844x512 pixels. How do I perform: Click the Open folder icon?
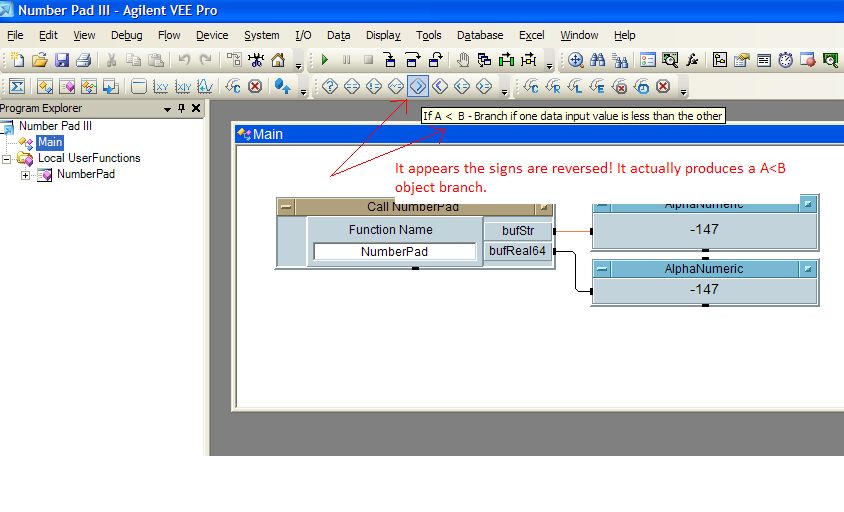40,61
